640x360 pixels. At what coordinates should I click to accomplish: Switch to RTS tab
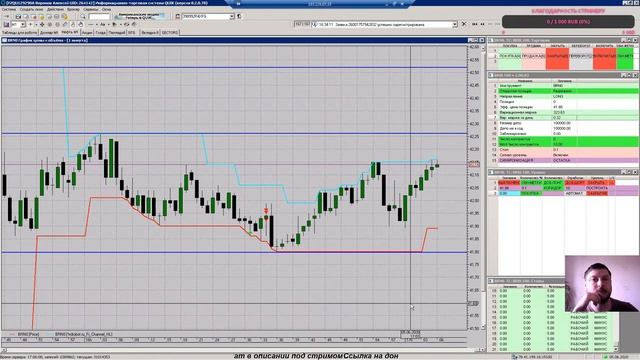click(x=132, y=32)
